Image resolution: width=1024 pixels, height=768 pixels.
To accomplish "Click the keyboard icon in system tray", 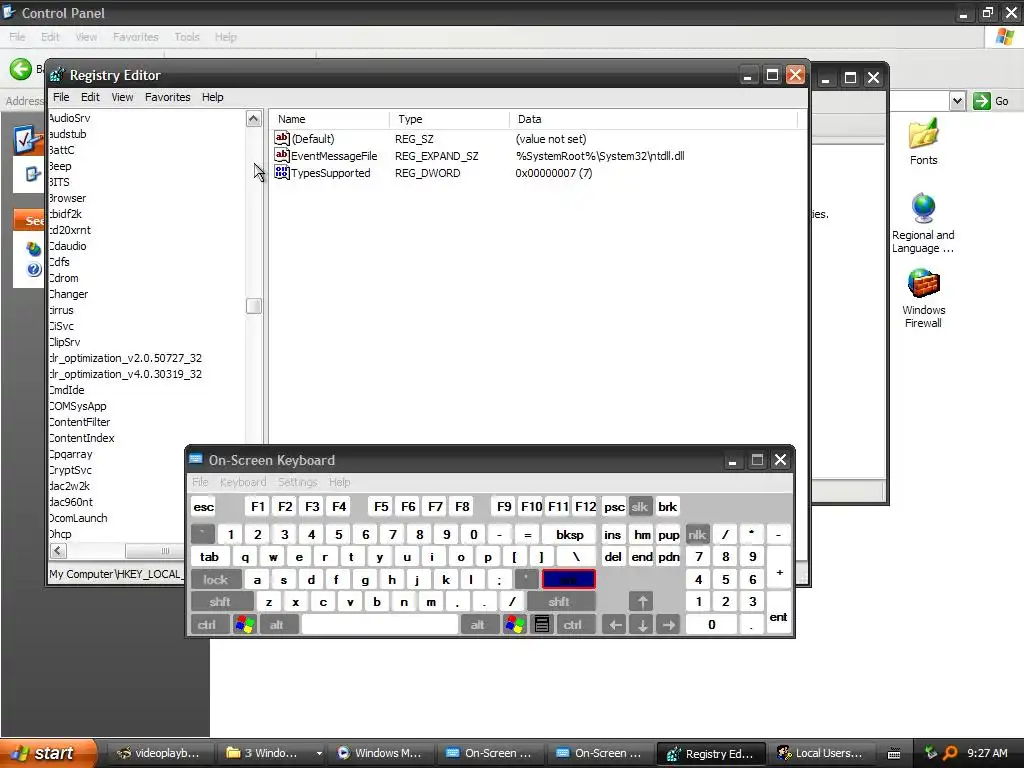I will (894, 754).
